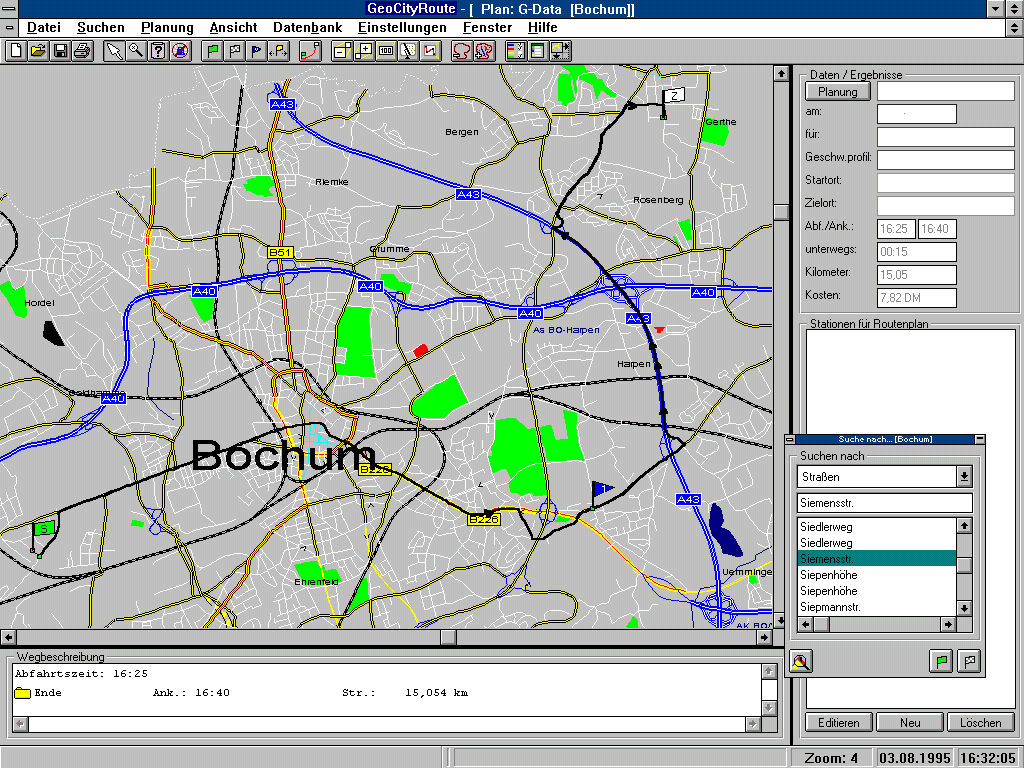Click the blue pennant flag toolbar icon
1024x768 pixels.
[x=257, y=50]
